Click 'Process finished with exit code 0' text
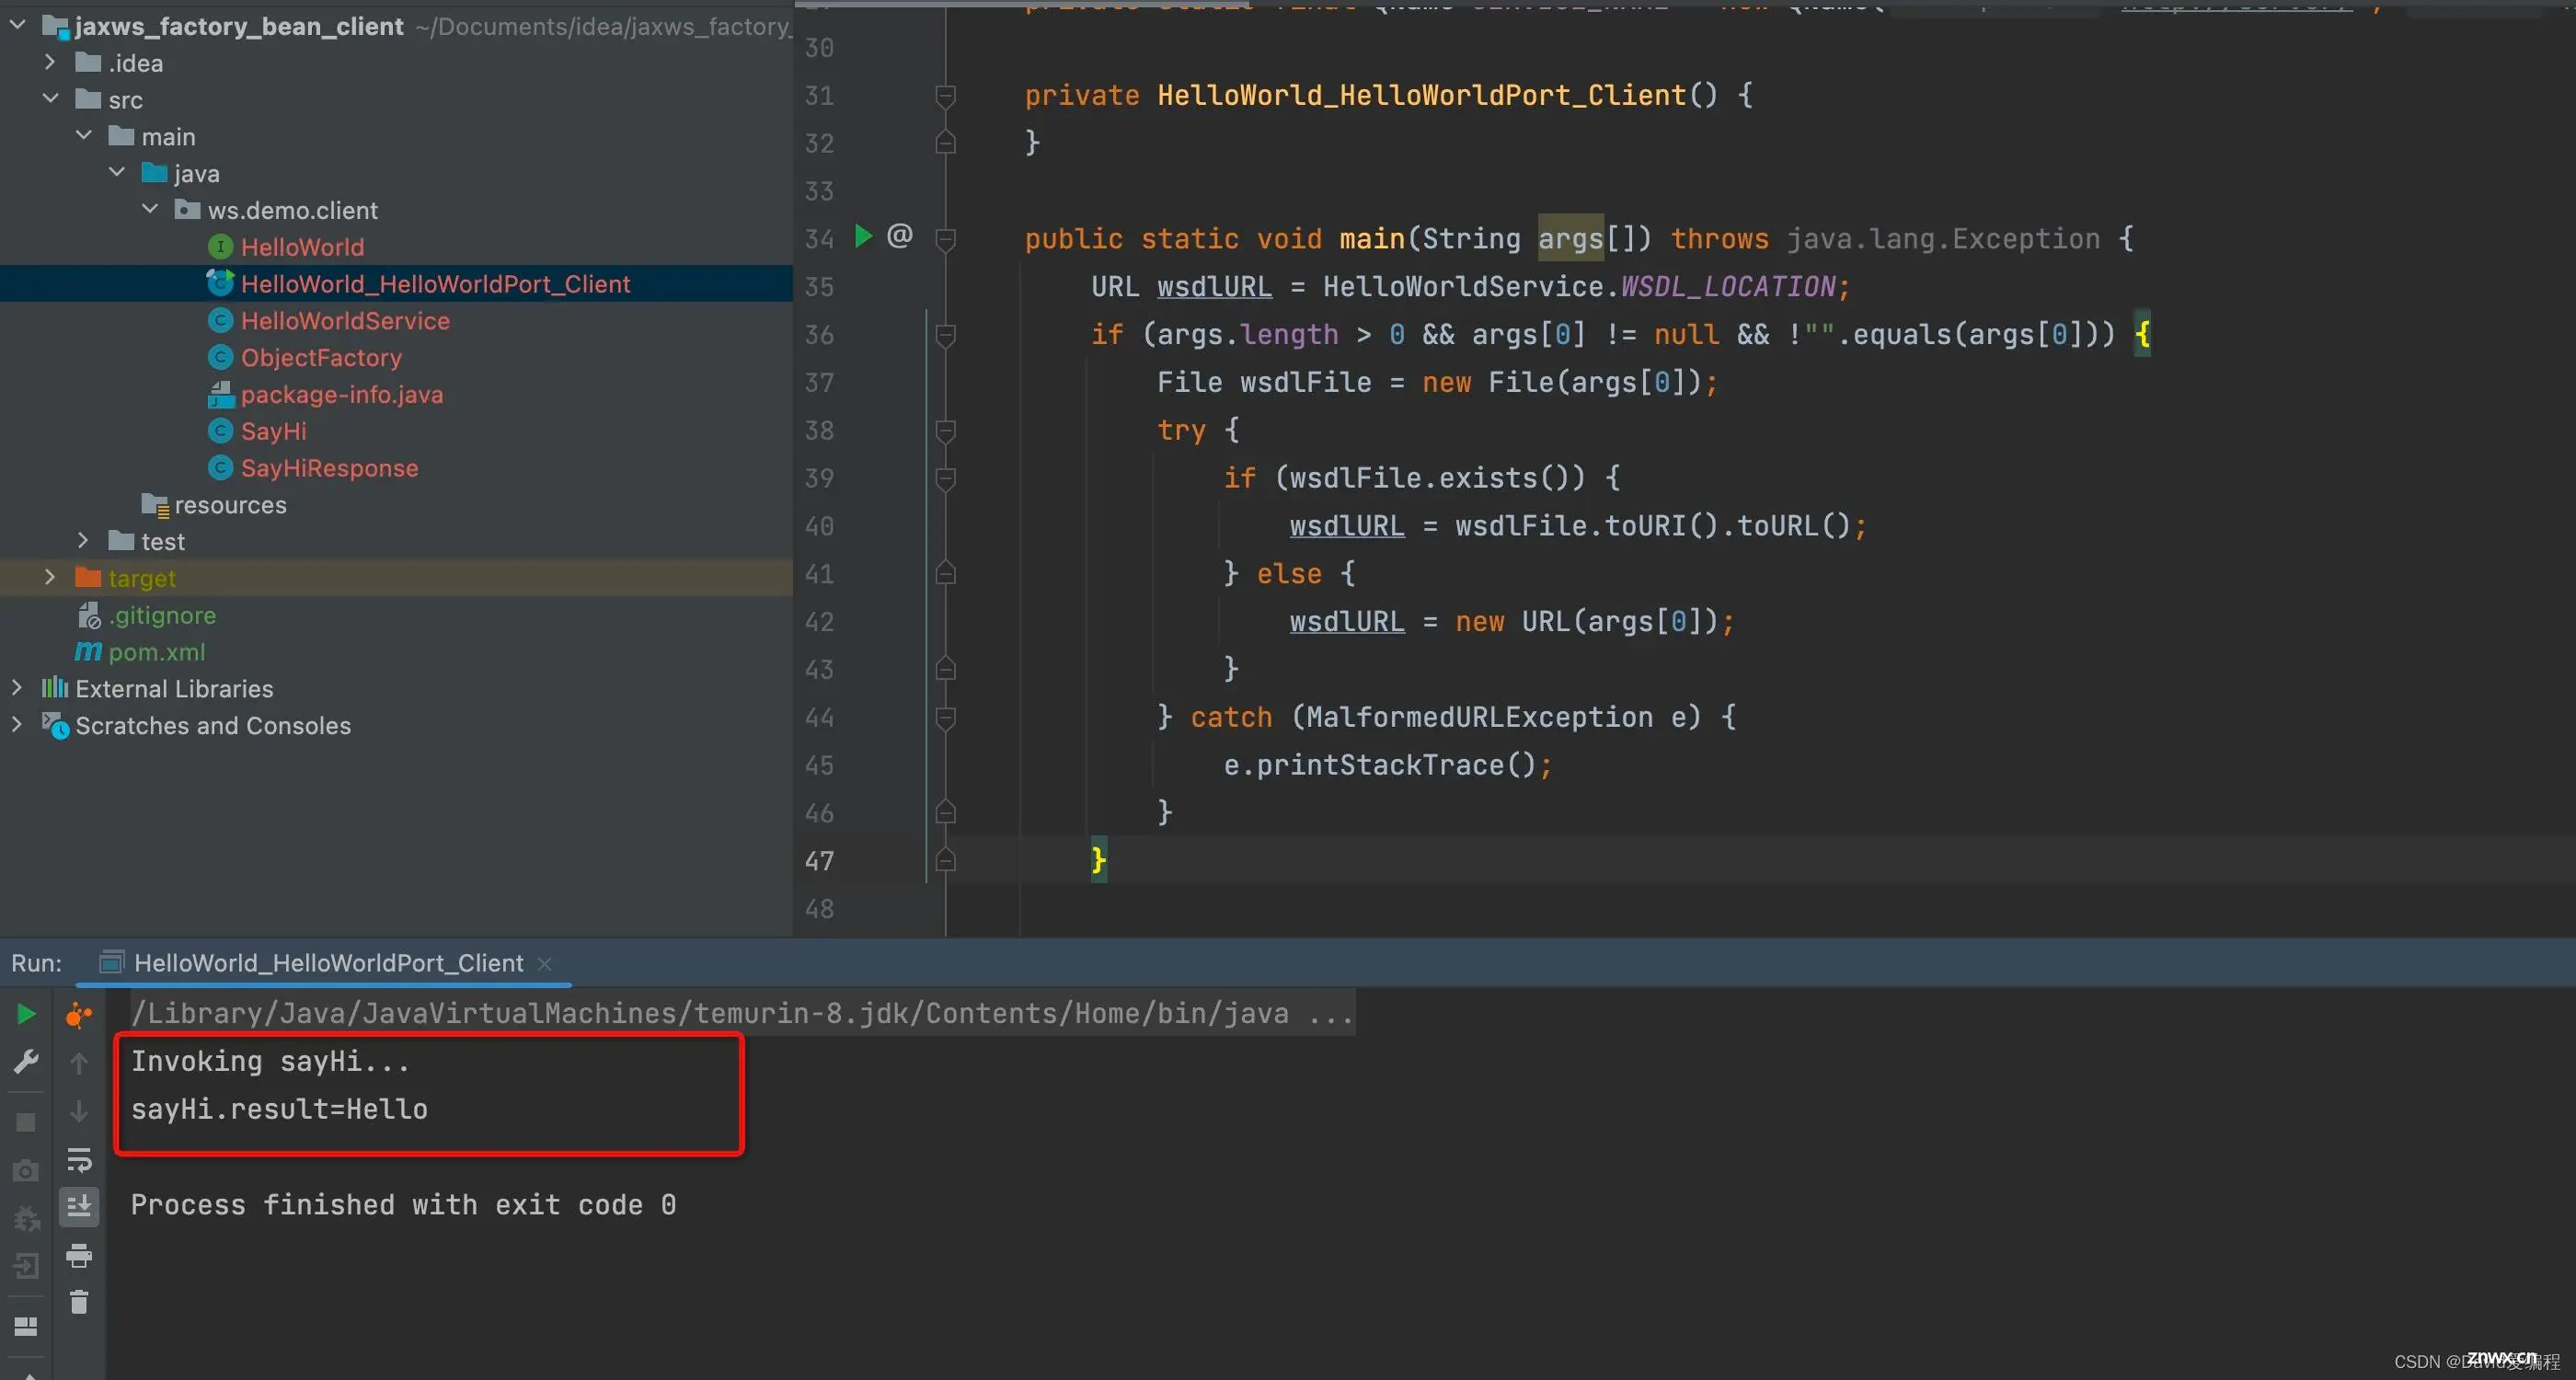Screen dimensions: 2576x1380 404,1205
